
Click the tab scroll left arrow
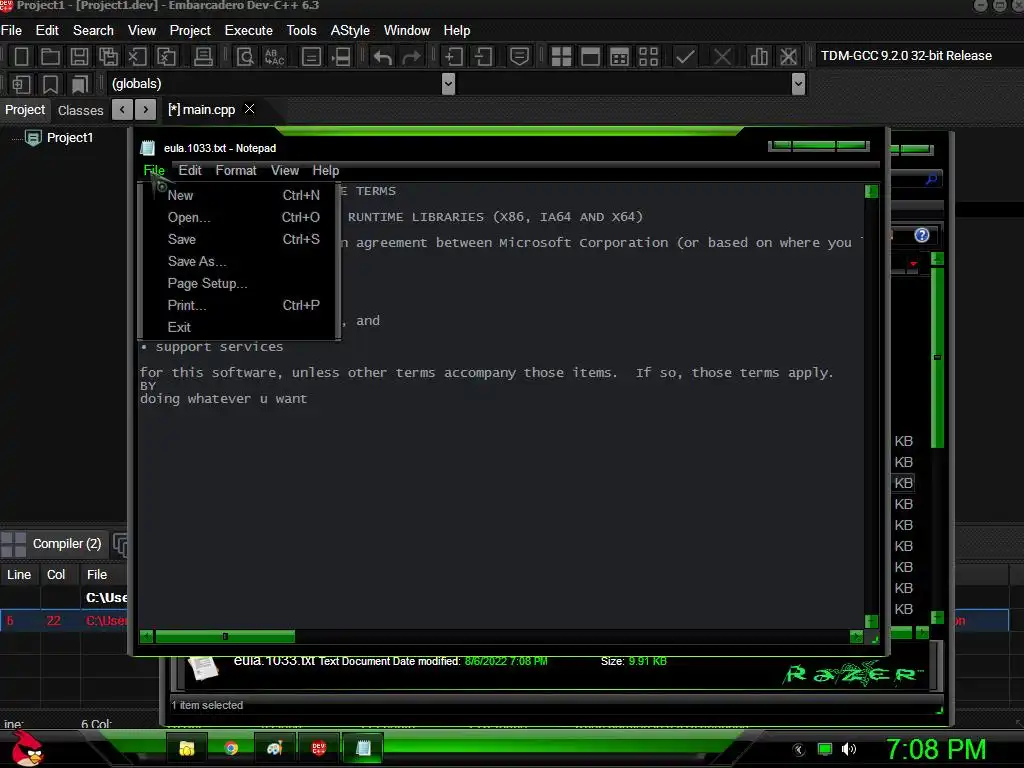(x=122, y=110)
